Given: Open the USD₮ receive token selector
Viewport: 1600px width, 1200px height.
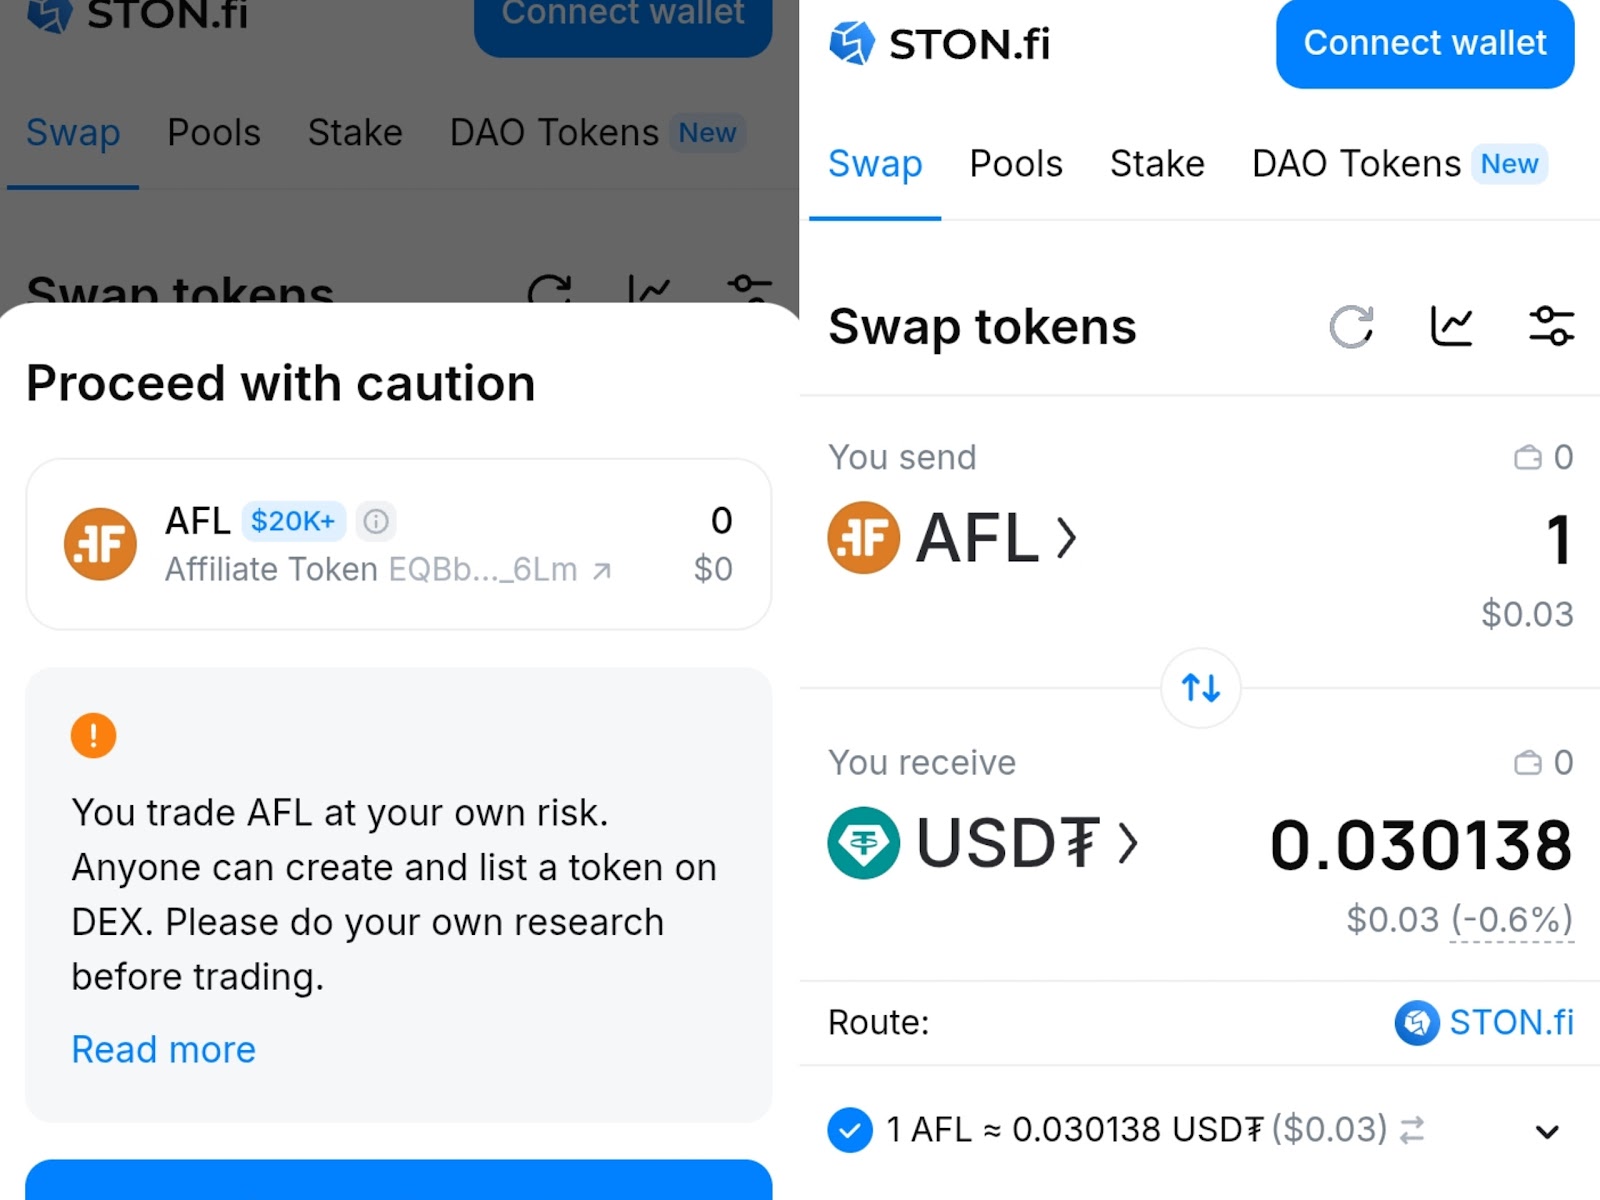Looking at the screenshot, I should coord(983,843).
